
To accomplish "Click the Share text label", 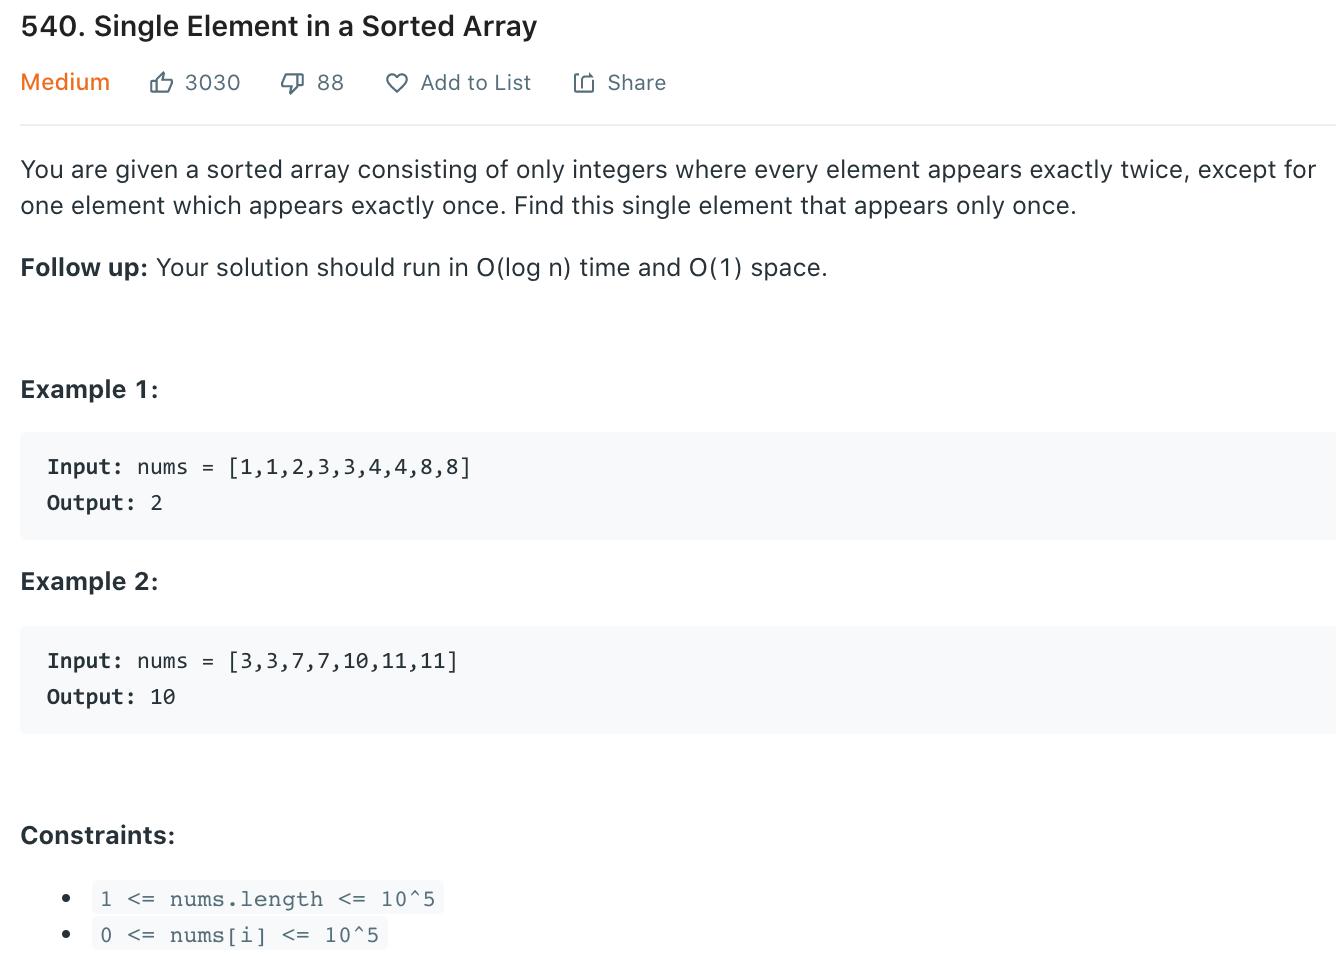I will click(637, 83).
